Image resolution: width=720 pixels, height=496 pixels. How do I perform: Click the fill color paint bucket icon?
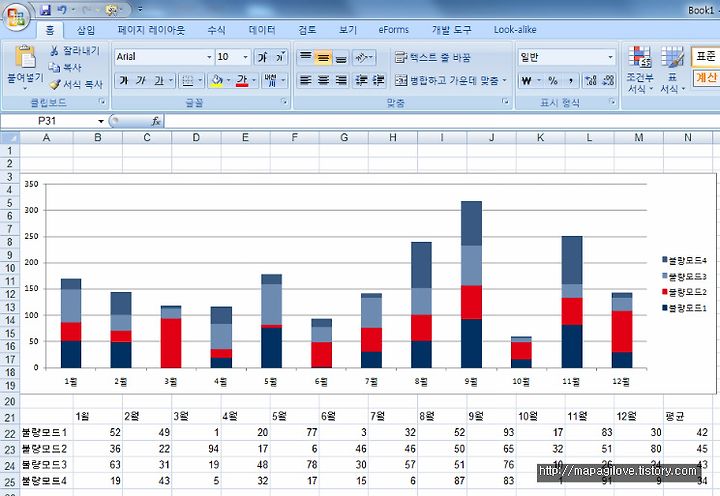tap(216, 81)
